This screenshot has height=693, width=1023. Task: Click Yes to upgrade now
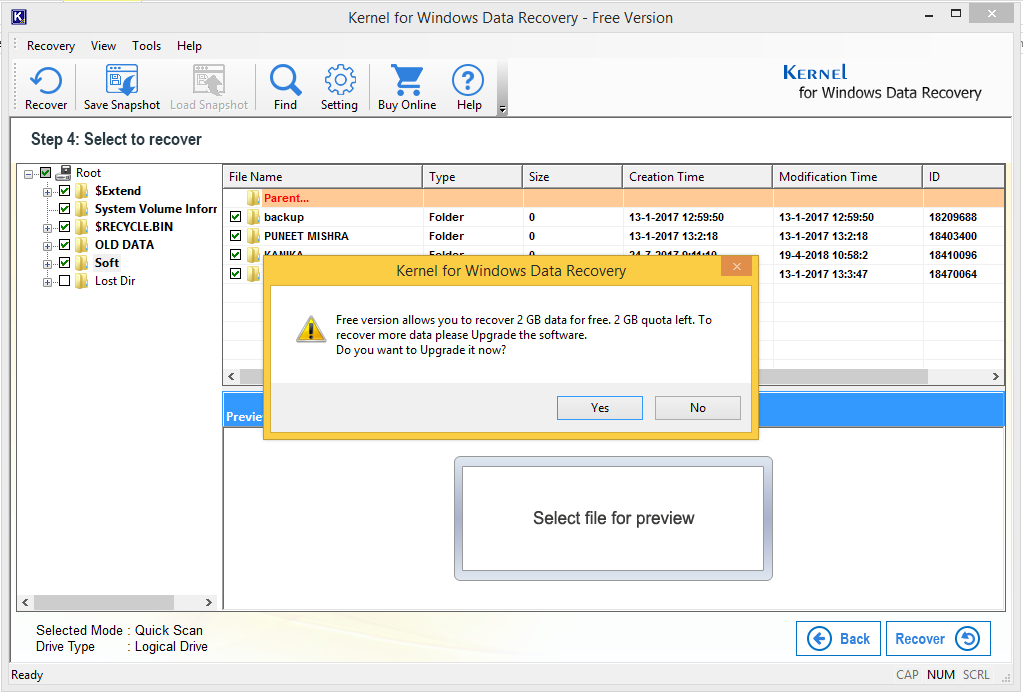click(x=600, y=408)
